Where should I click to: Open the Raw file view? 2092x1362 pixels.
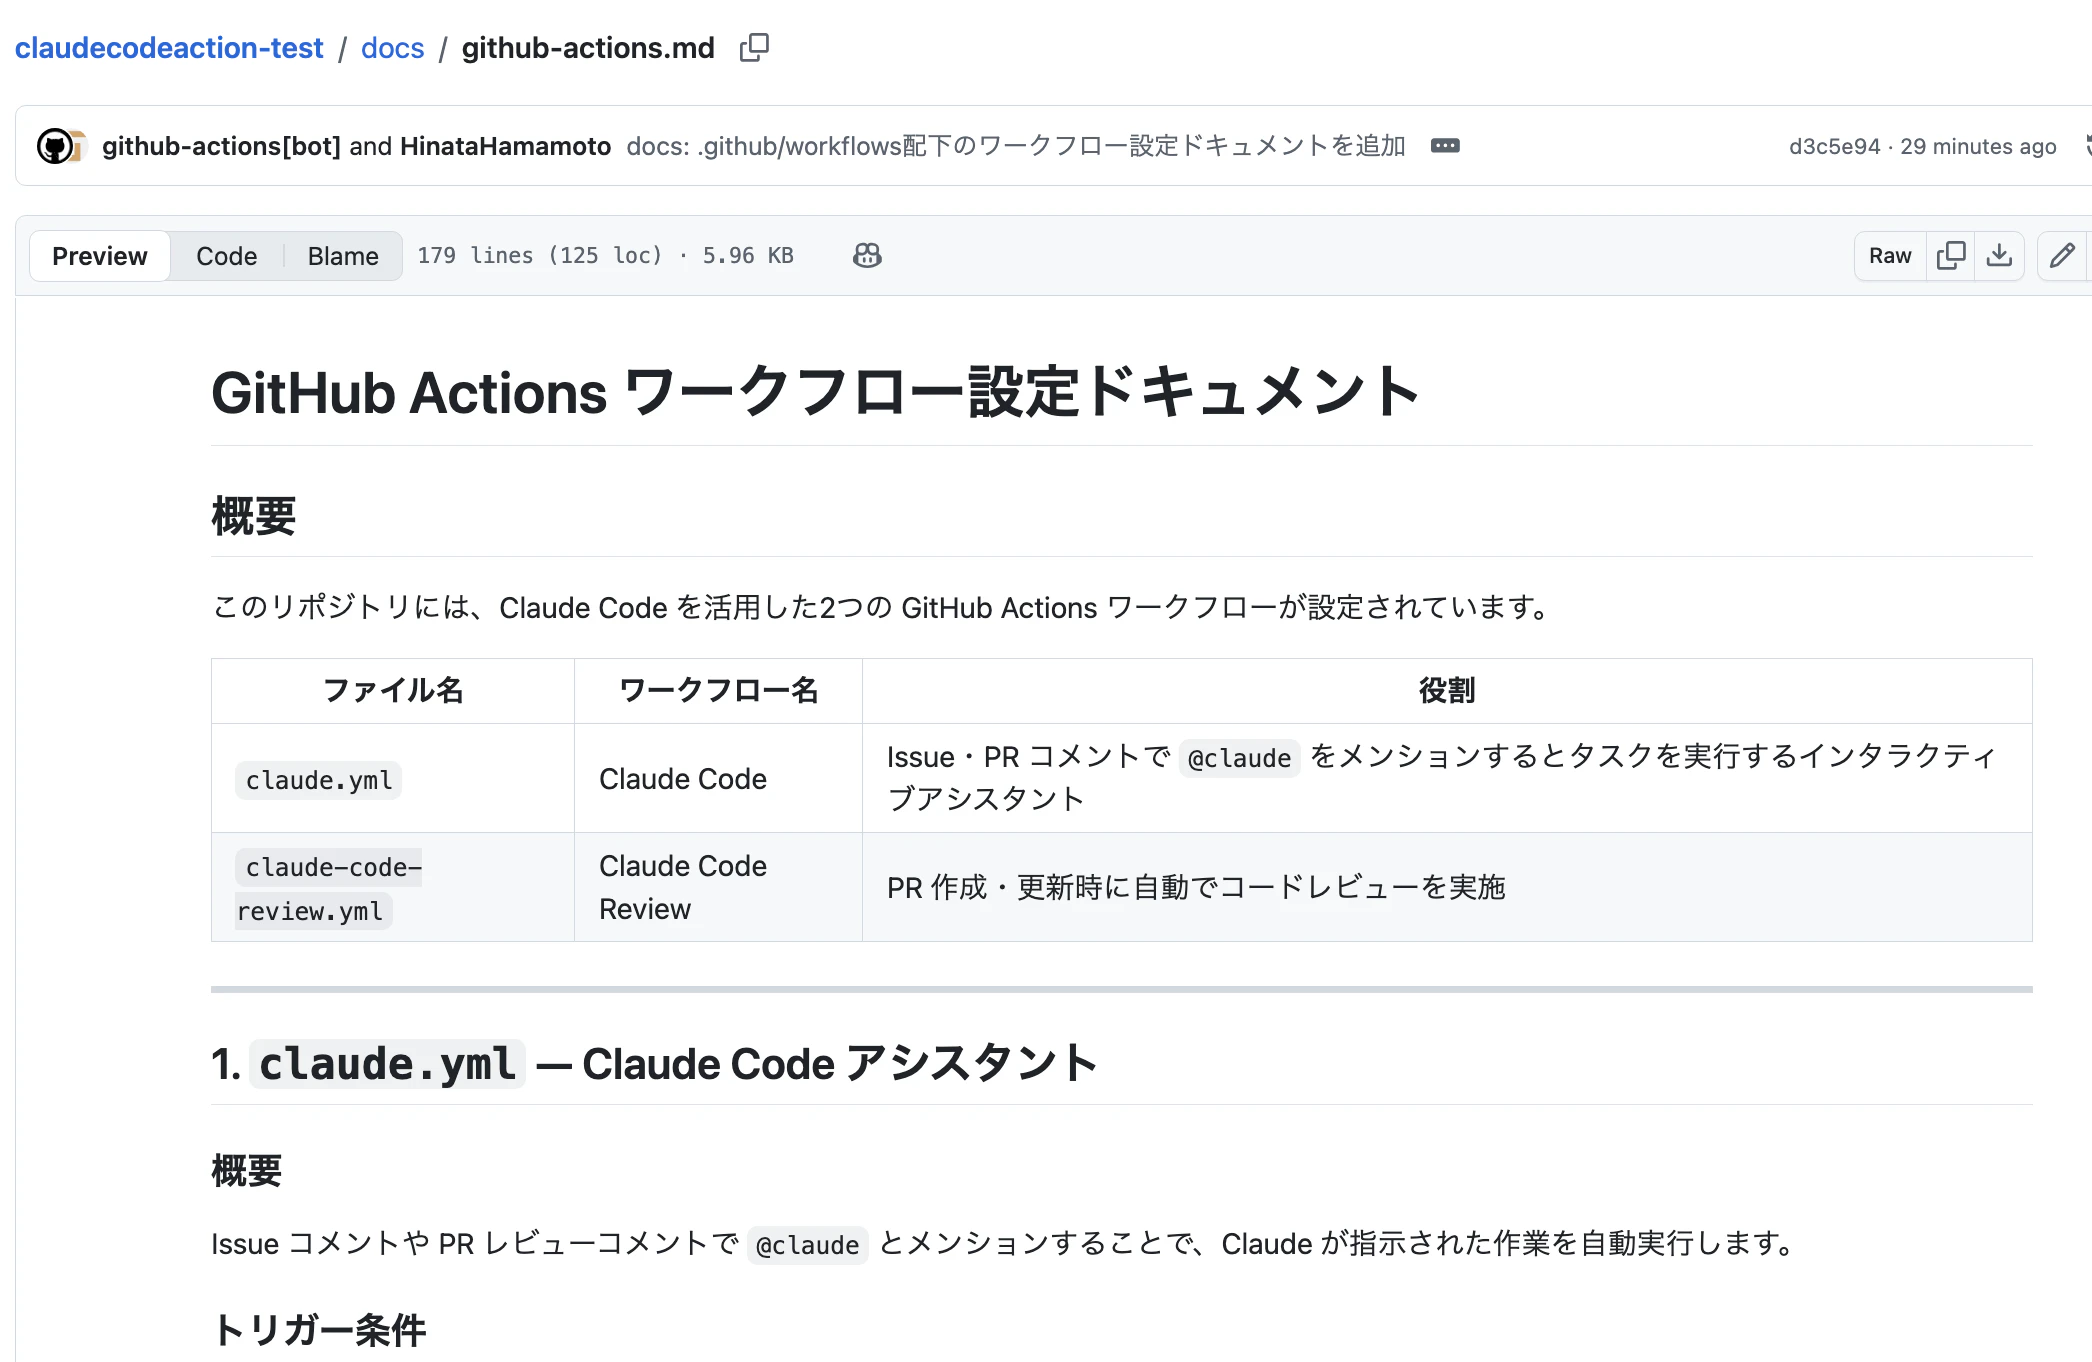coord(1890,256)
